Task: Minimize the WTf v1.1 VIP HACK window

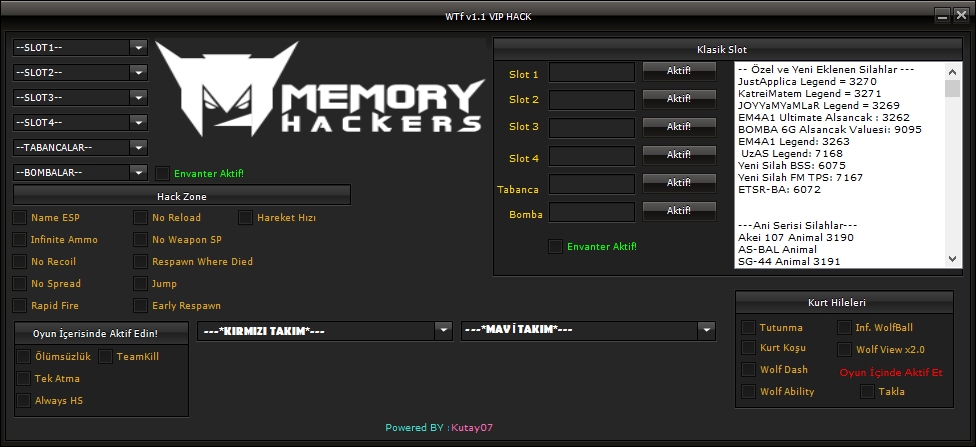Action: pyautogui.click(x=944, y=17)
